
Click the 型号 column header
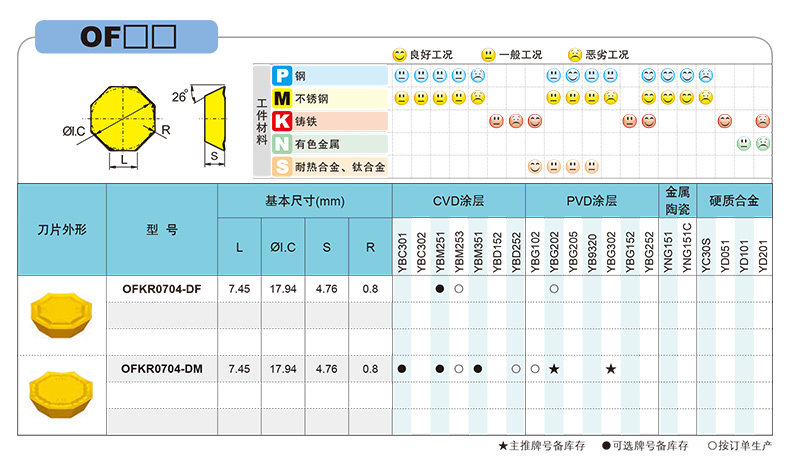[x=162, y=230]
